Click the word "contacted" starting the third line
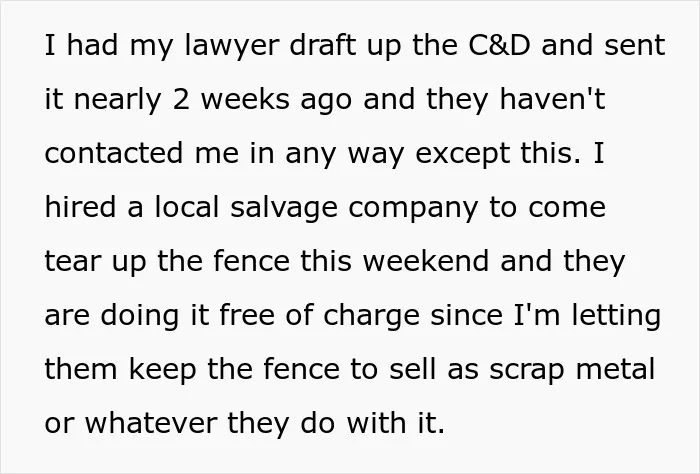The height and width of the screenshot is (474, 700). click(x=114, y=153)
